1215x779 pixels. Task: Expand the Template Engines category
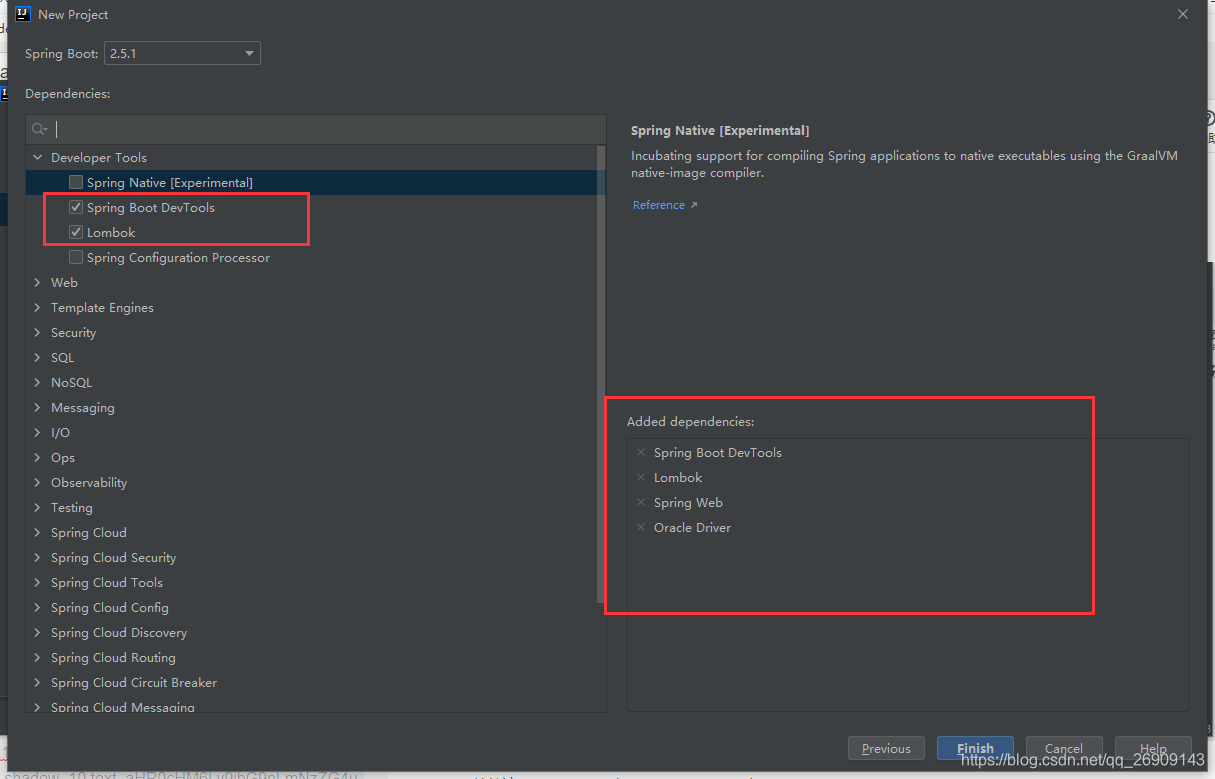[x=38, y=307]
